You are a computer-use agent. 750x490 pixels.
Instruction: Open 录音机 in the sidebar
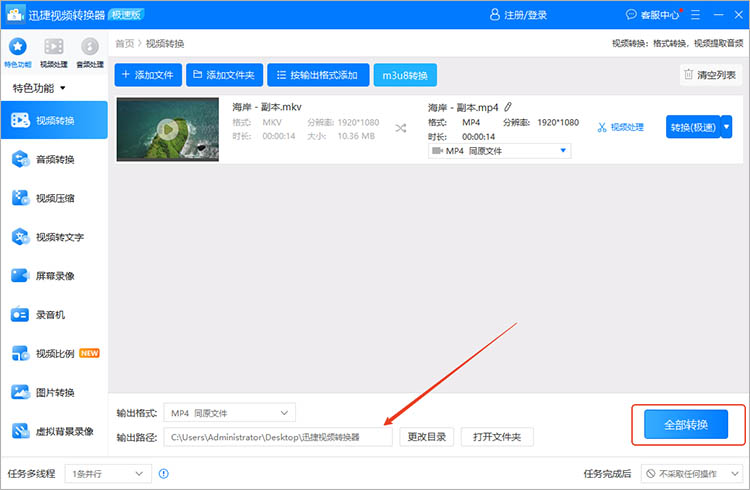coord(54,315)
